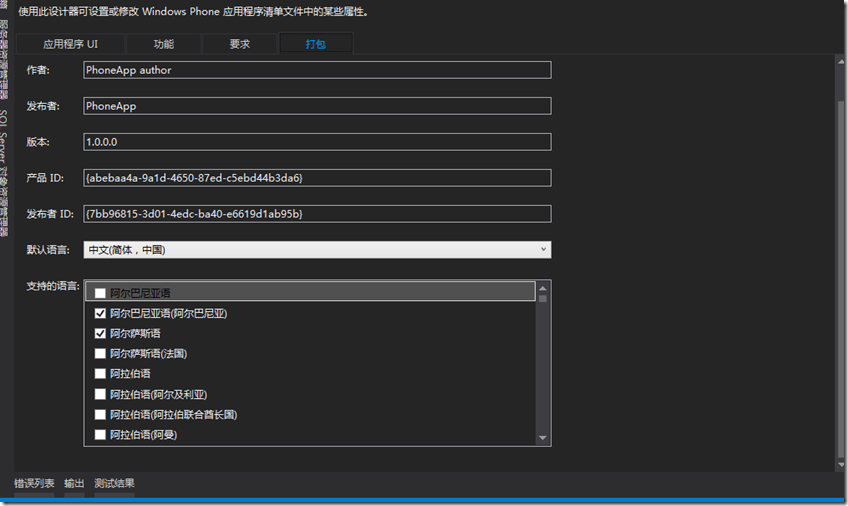Image resolution: width=848 pixels, height=506 pixels.
Task: Uncheck 阿尔巴尼亚语(阿尔巴尼亚) checkbox
Action: coord(100,313)
